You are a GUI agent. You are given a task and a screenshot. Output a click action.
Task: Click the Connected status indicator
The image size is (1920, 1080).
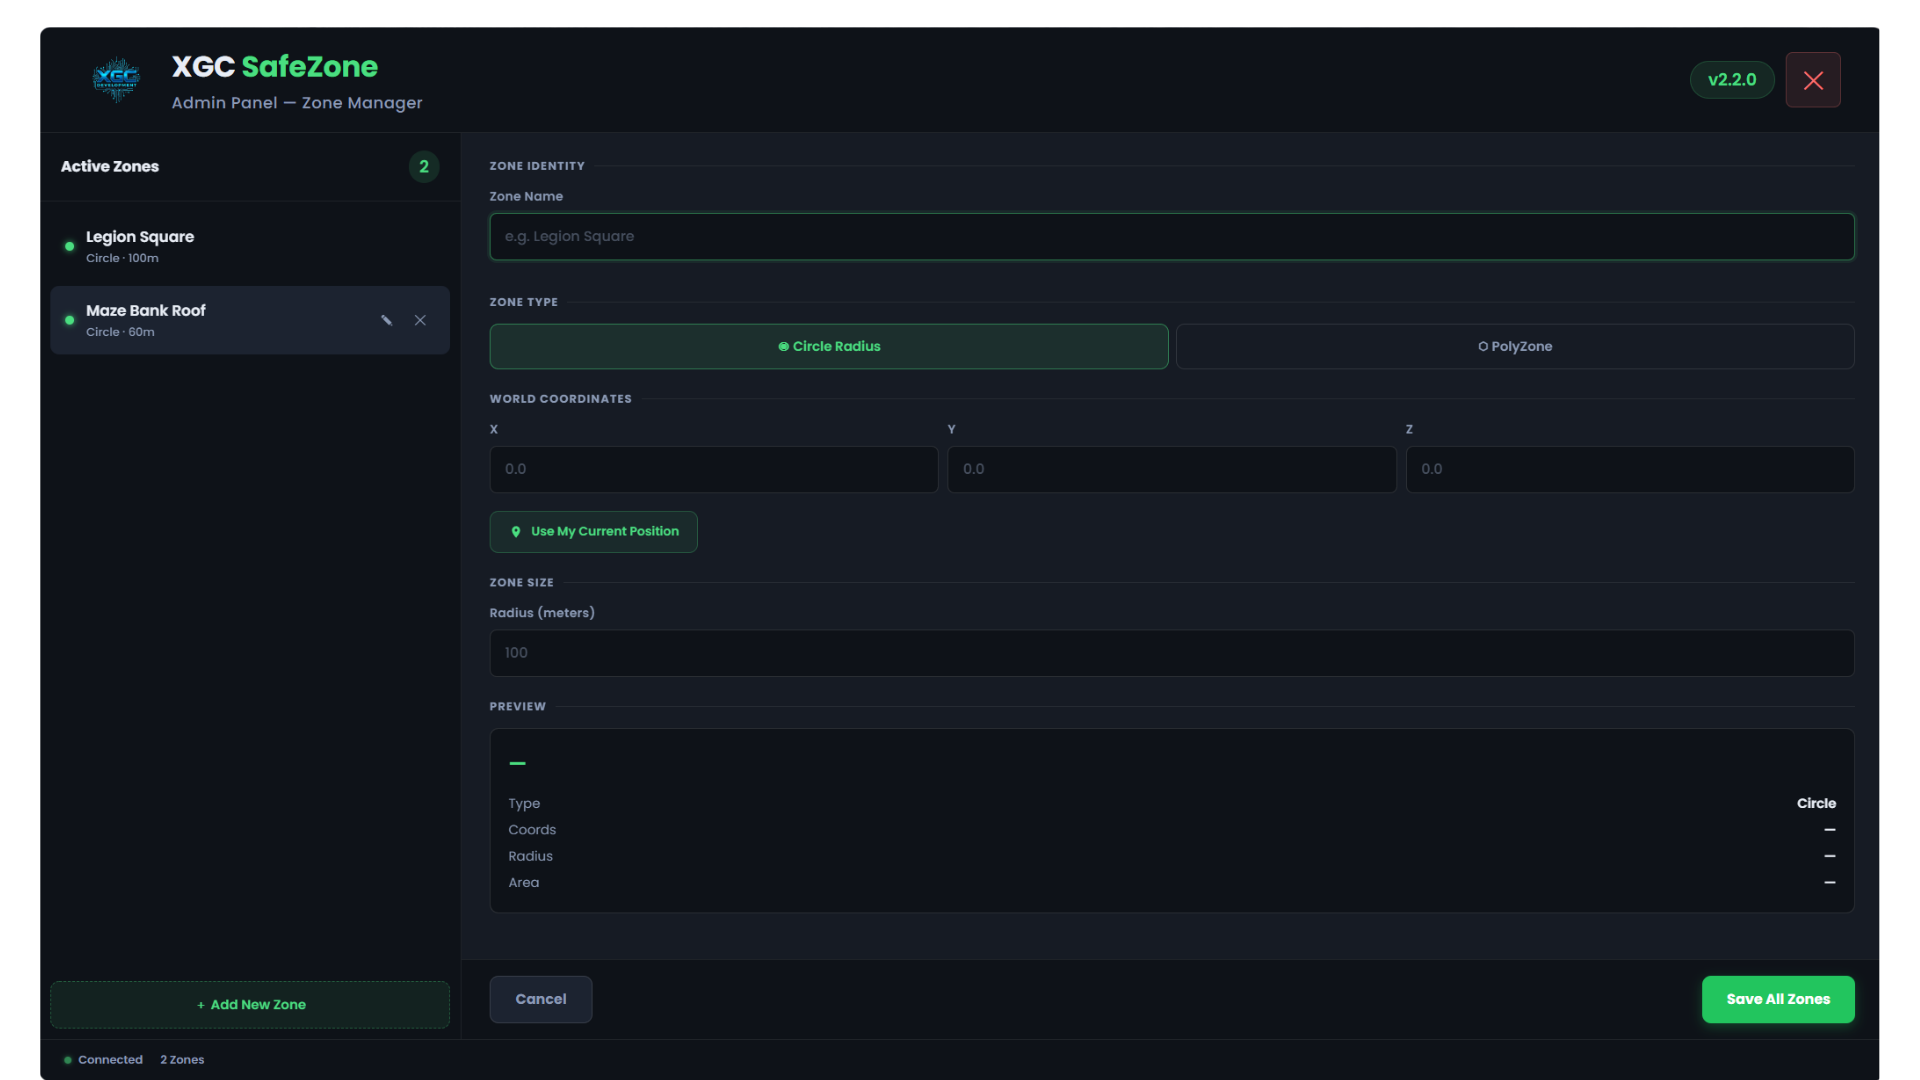103,1060
